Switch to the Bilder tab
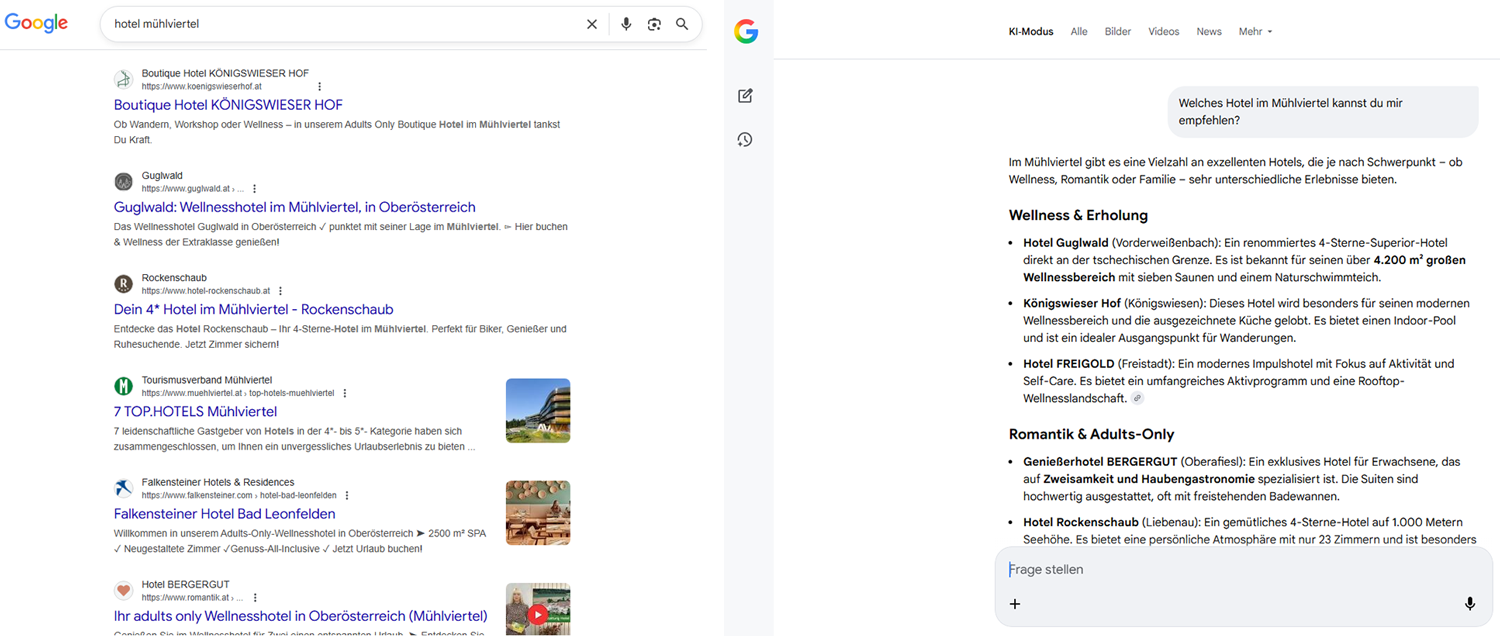The height and width of the screenshot is (636, 1500). [1117, 32]
